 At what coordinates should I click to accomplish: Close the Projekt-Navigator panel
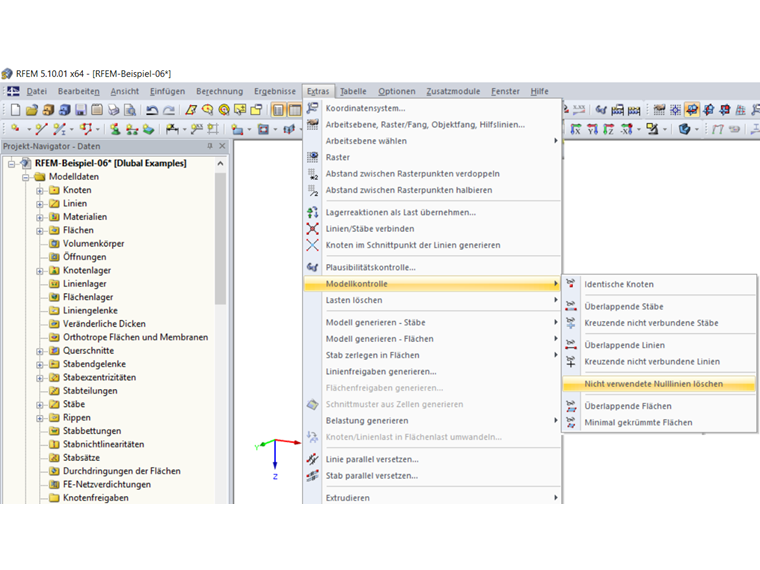pyautogui.click(x=222, y=146)
